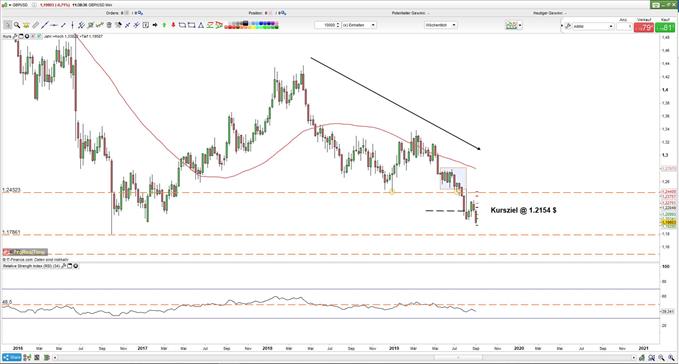Image resolution: width=679 pixels, height=364 pixels.
Task: Open price chart wrench settings next to Kurs
Action: coord(15,36)
